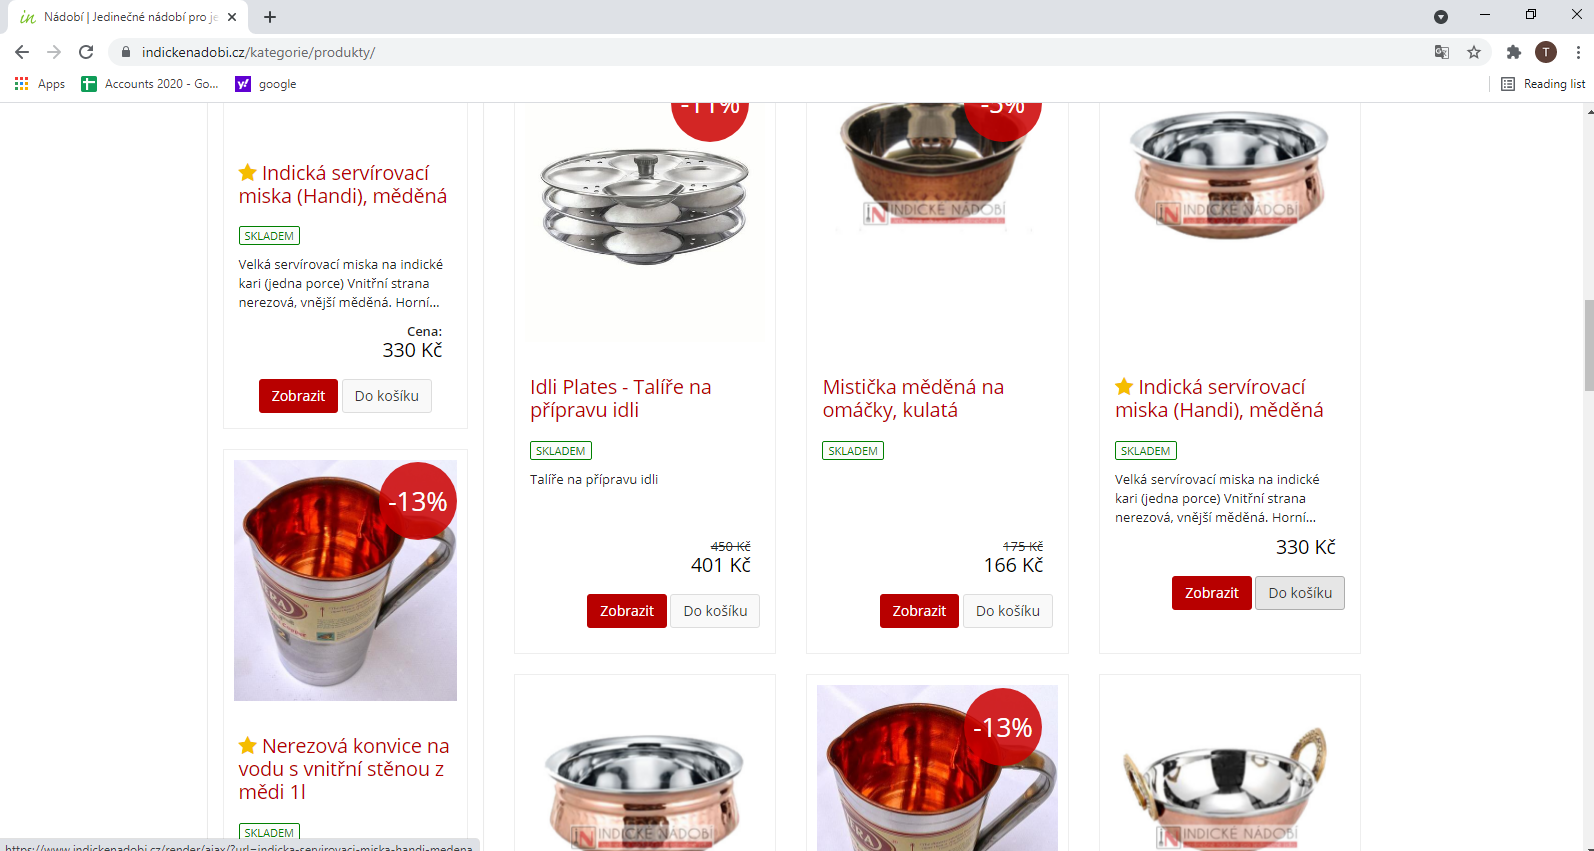Open the google Yahoo bookmark
Image resolution: width=1594 pixels, height=851 pixels.
pyautogui.click(x=266, y=84)
